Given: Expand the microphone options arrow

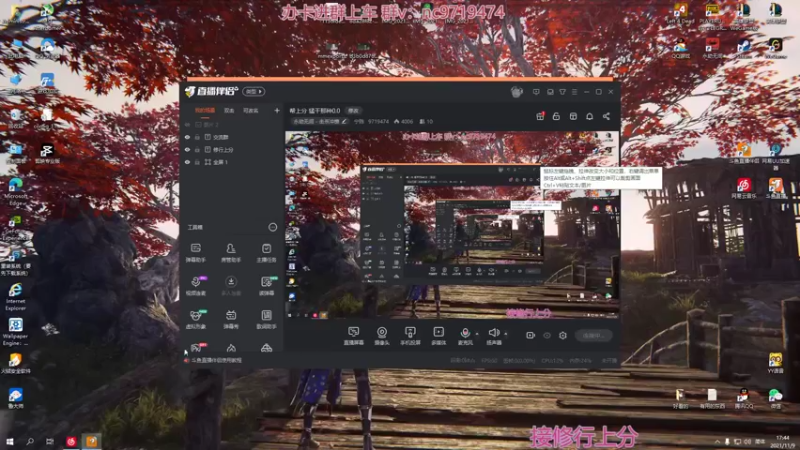Looking at the screenshot, I should 477,334.
